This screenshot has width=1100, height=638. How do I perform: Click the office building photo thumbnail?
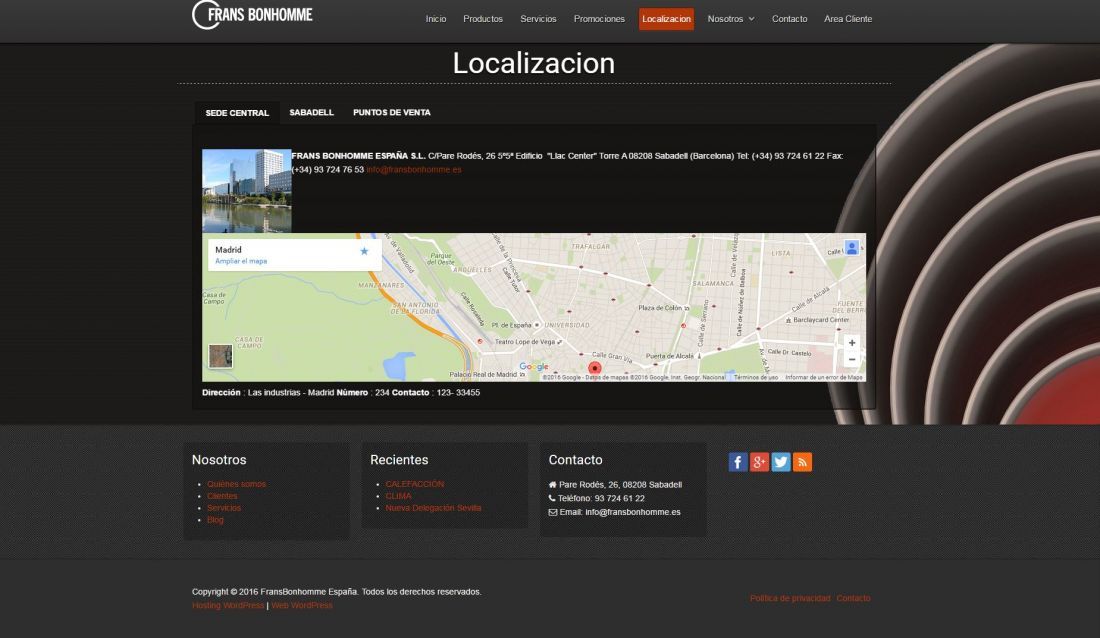[x=246, y=191]
